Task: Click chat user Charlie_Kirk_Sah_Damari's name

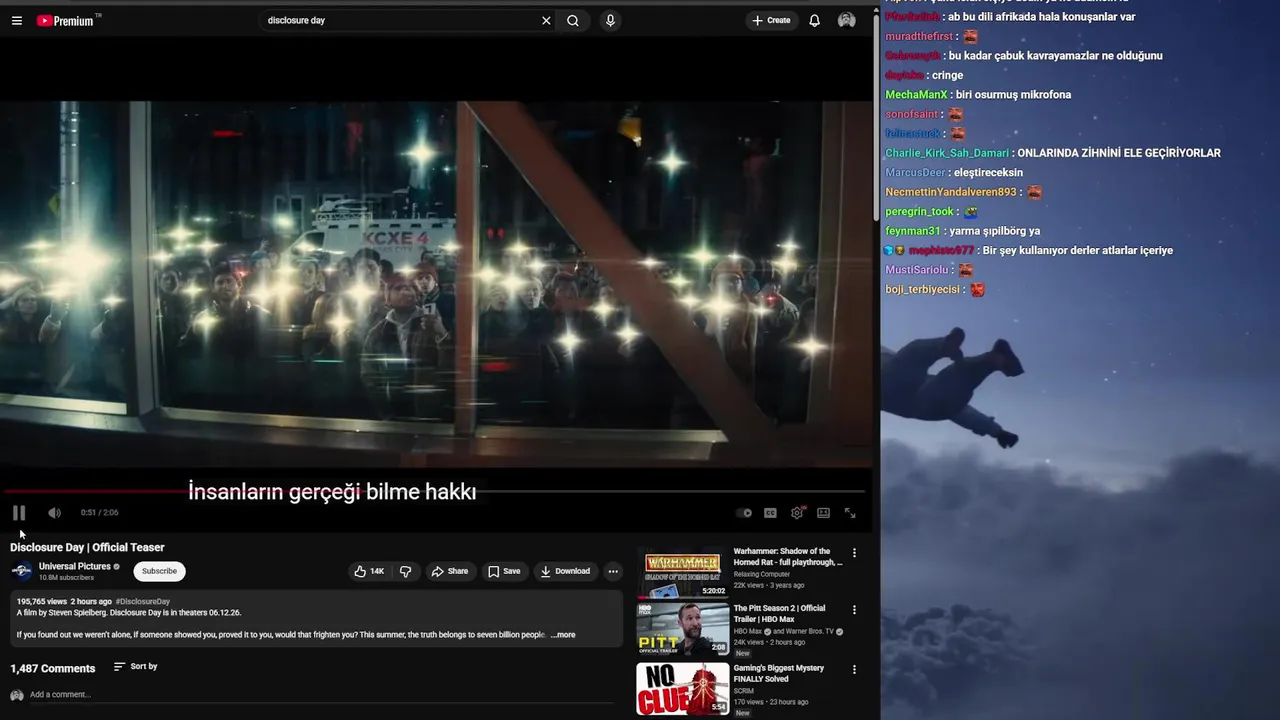Action: coord(947,153)
